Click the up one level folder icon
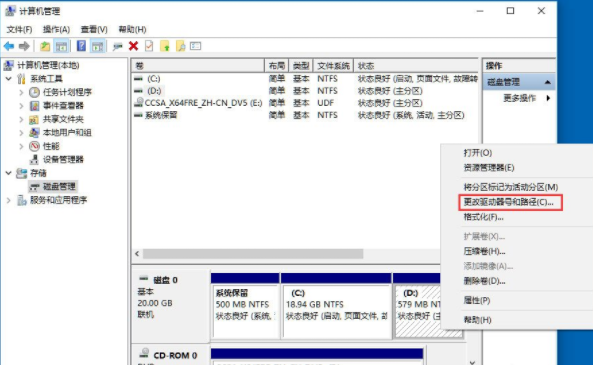 (x=45, y=46)
